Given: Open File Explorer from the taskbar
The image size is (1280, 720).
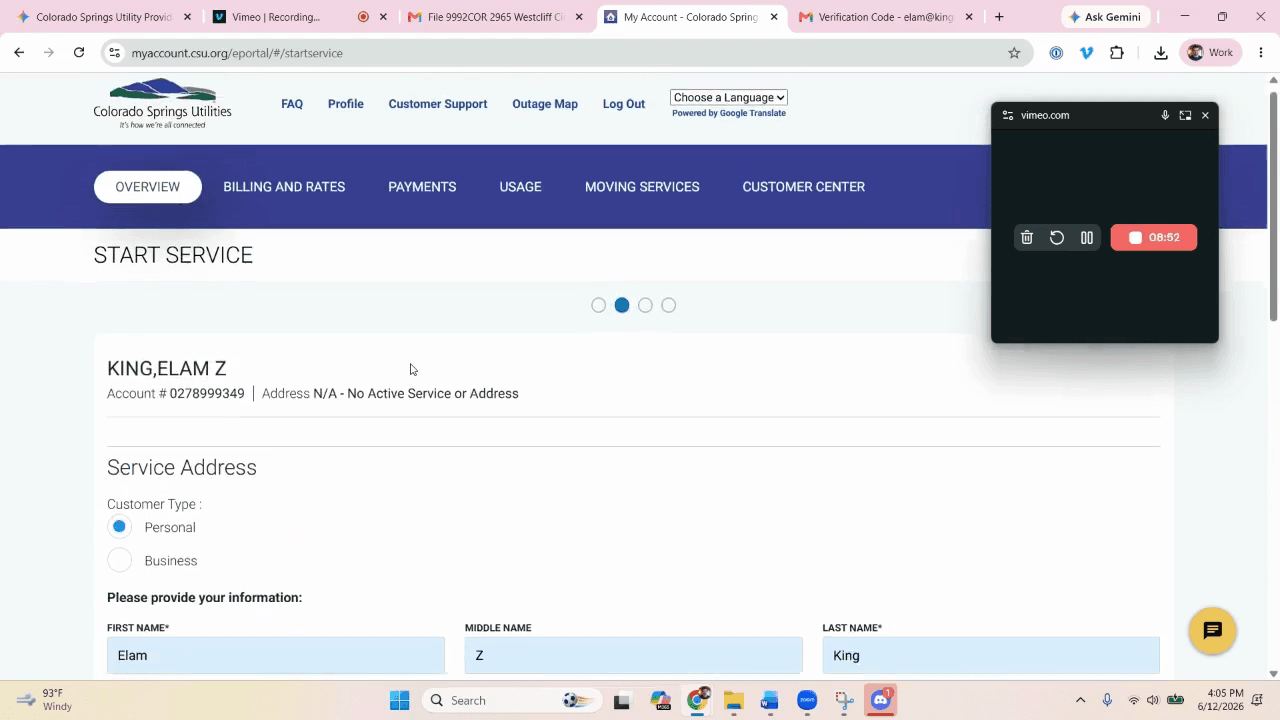Looking at the screenshot, I should tap(733, 700).
